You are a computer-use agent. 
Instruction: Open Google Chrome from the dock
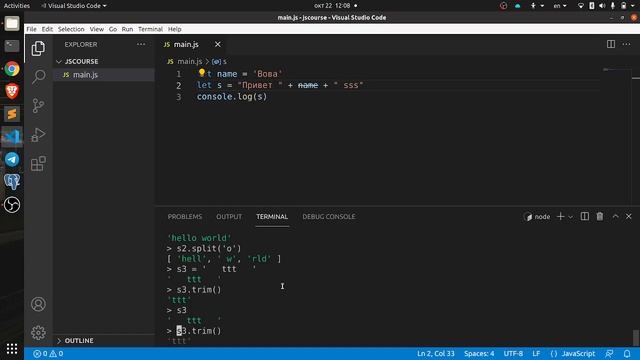(12, 69)
